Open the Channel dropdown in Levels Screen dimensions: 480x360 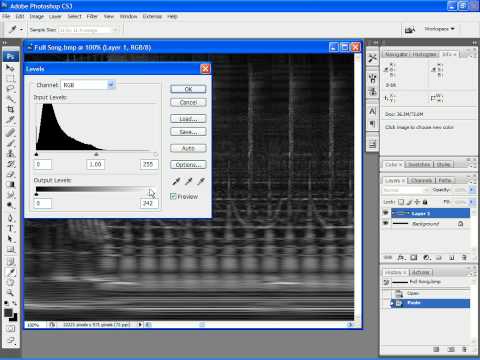coord(111,85)
